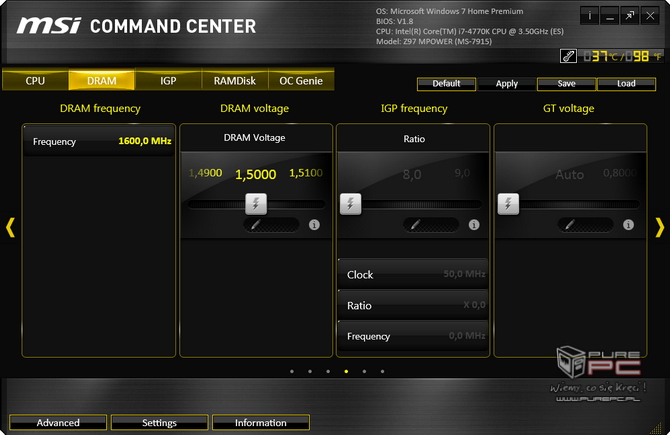
Task: Select the sixth page indicator dot
Action: (x=382, y=371)
